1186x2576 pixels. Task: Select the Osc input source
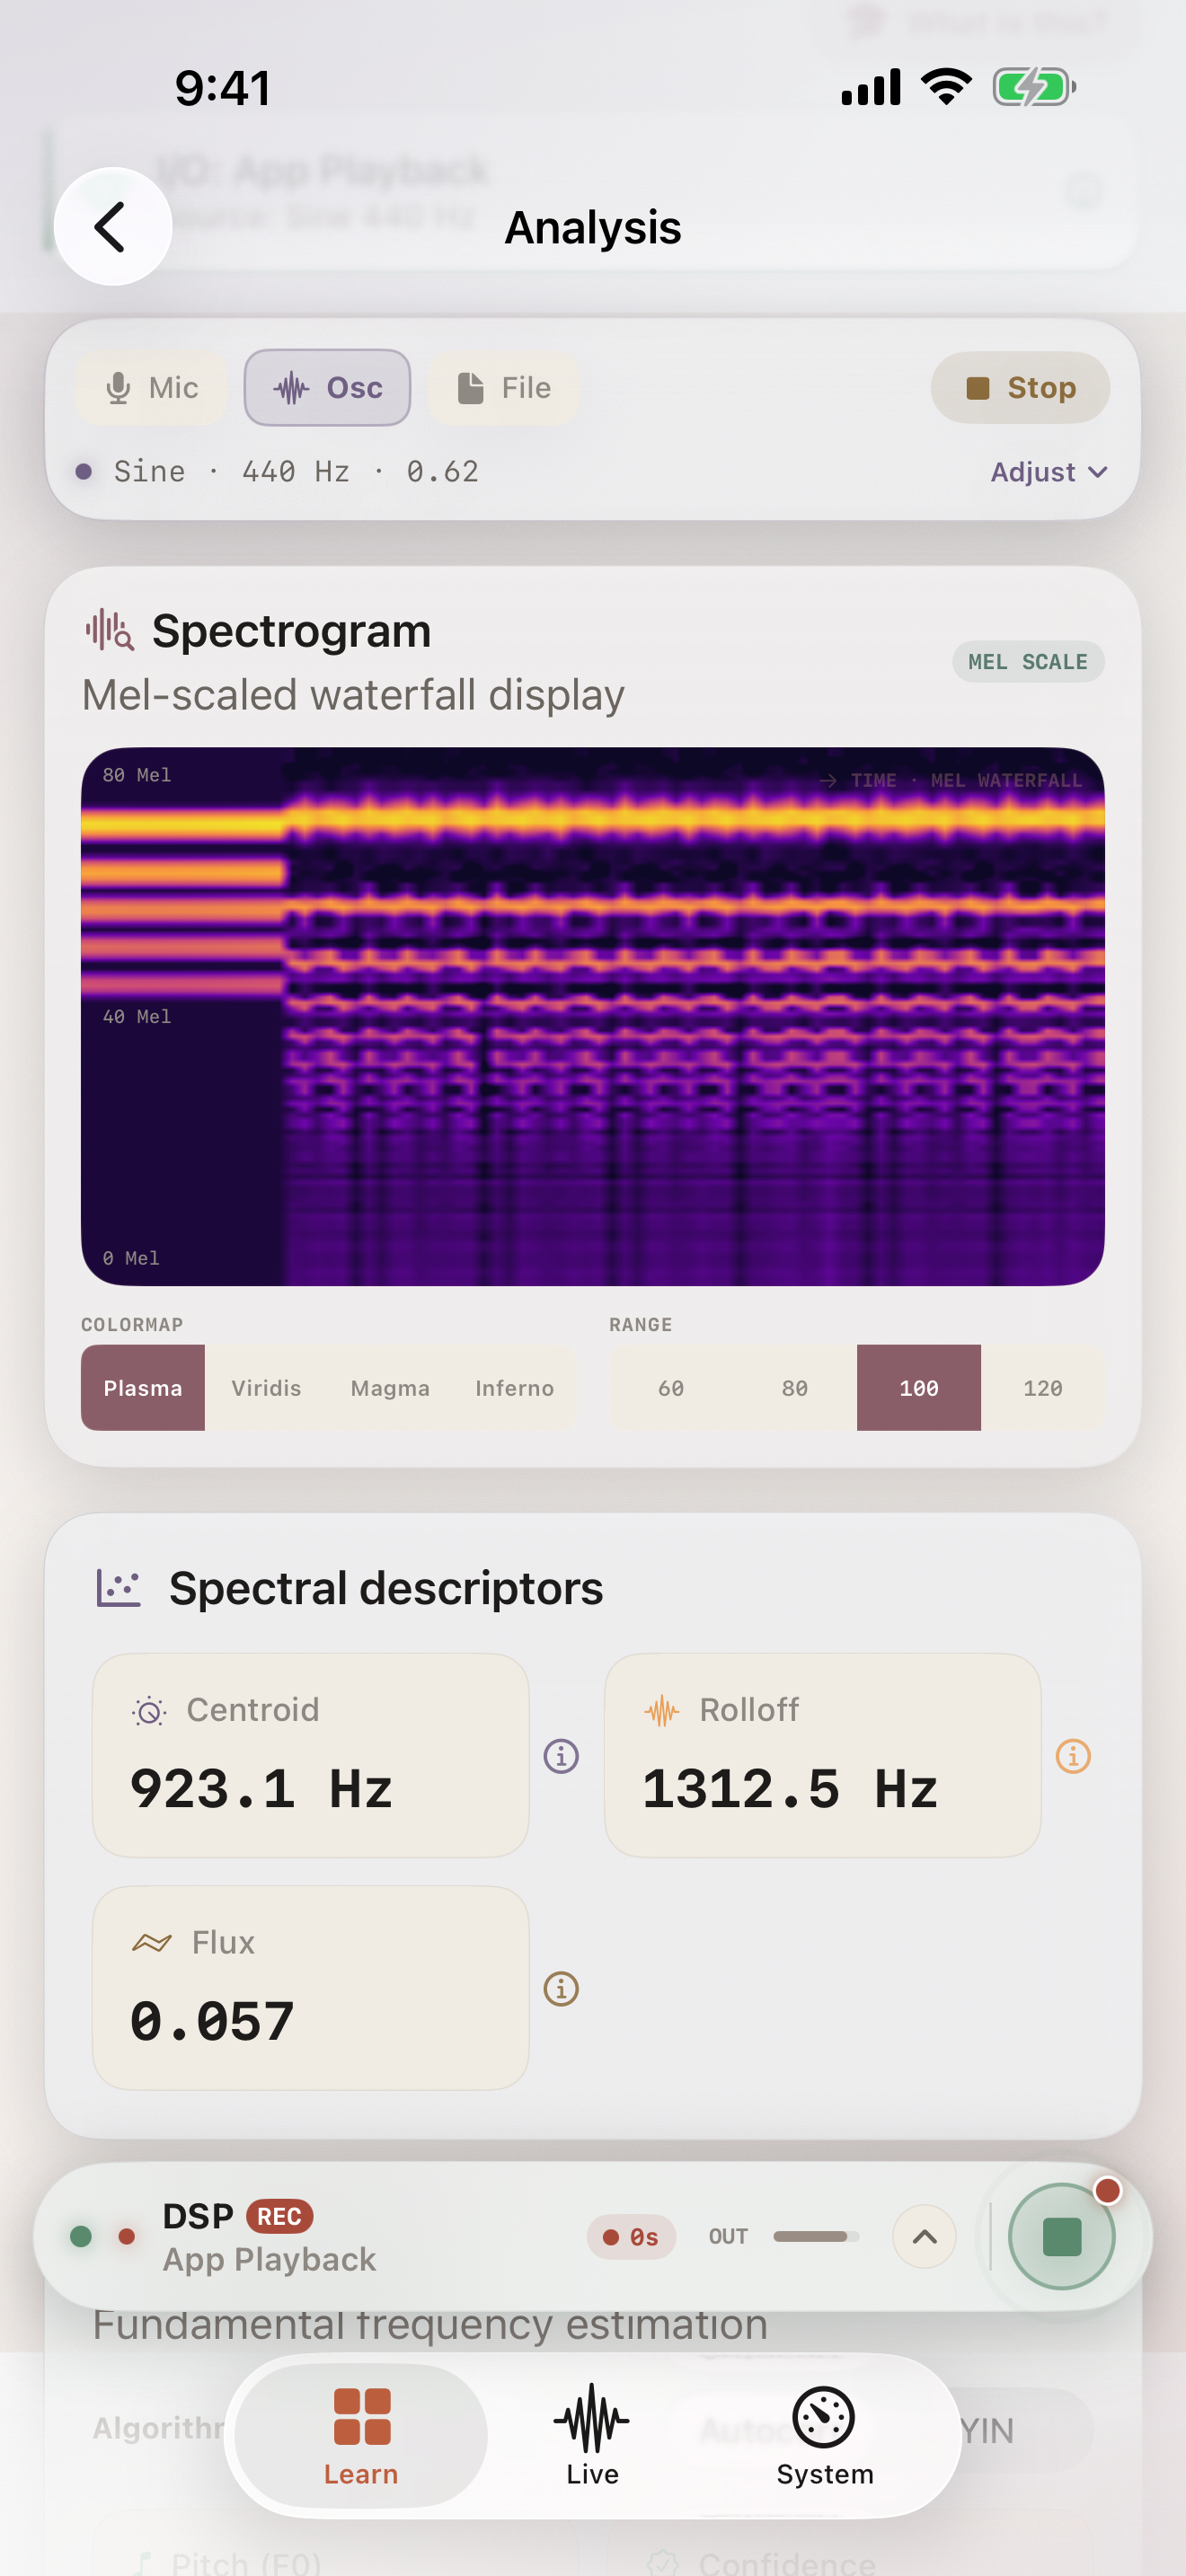pos(327,387)
